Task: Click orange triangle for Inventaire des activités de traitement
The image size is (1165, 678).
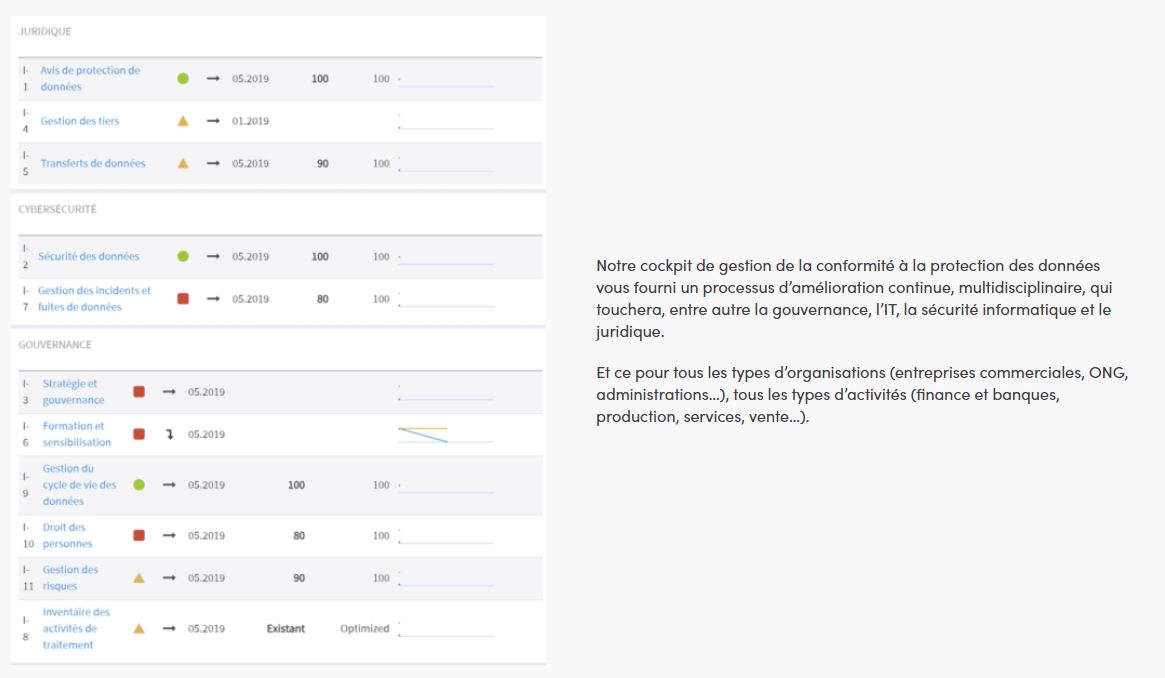Action: (139, 628)
